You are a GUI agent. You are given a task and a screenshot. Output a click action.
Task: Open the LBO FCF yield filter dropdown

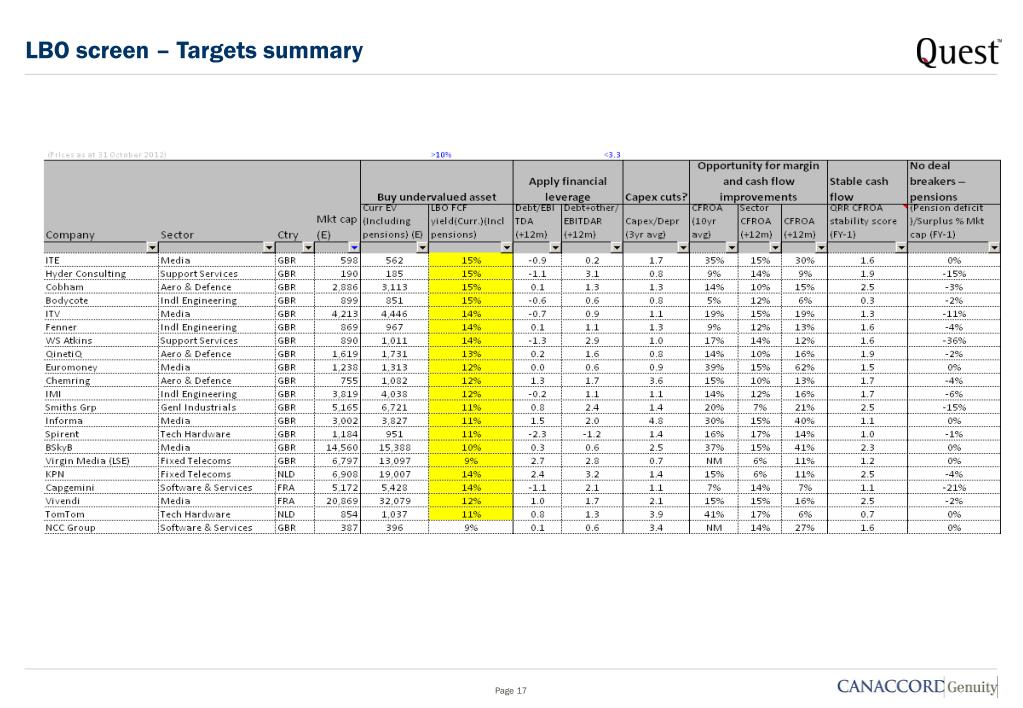pyautogui.click(x=506, y=247)
